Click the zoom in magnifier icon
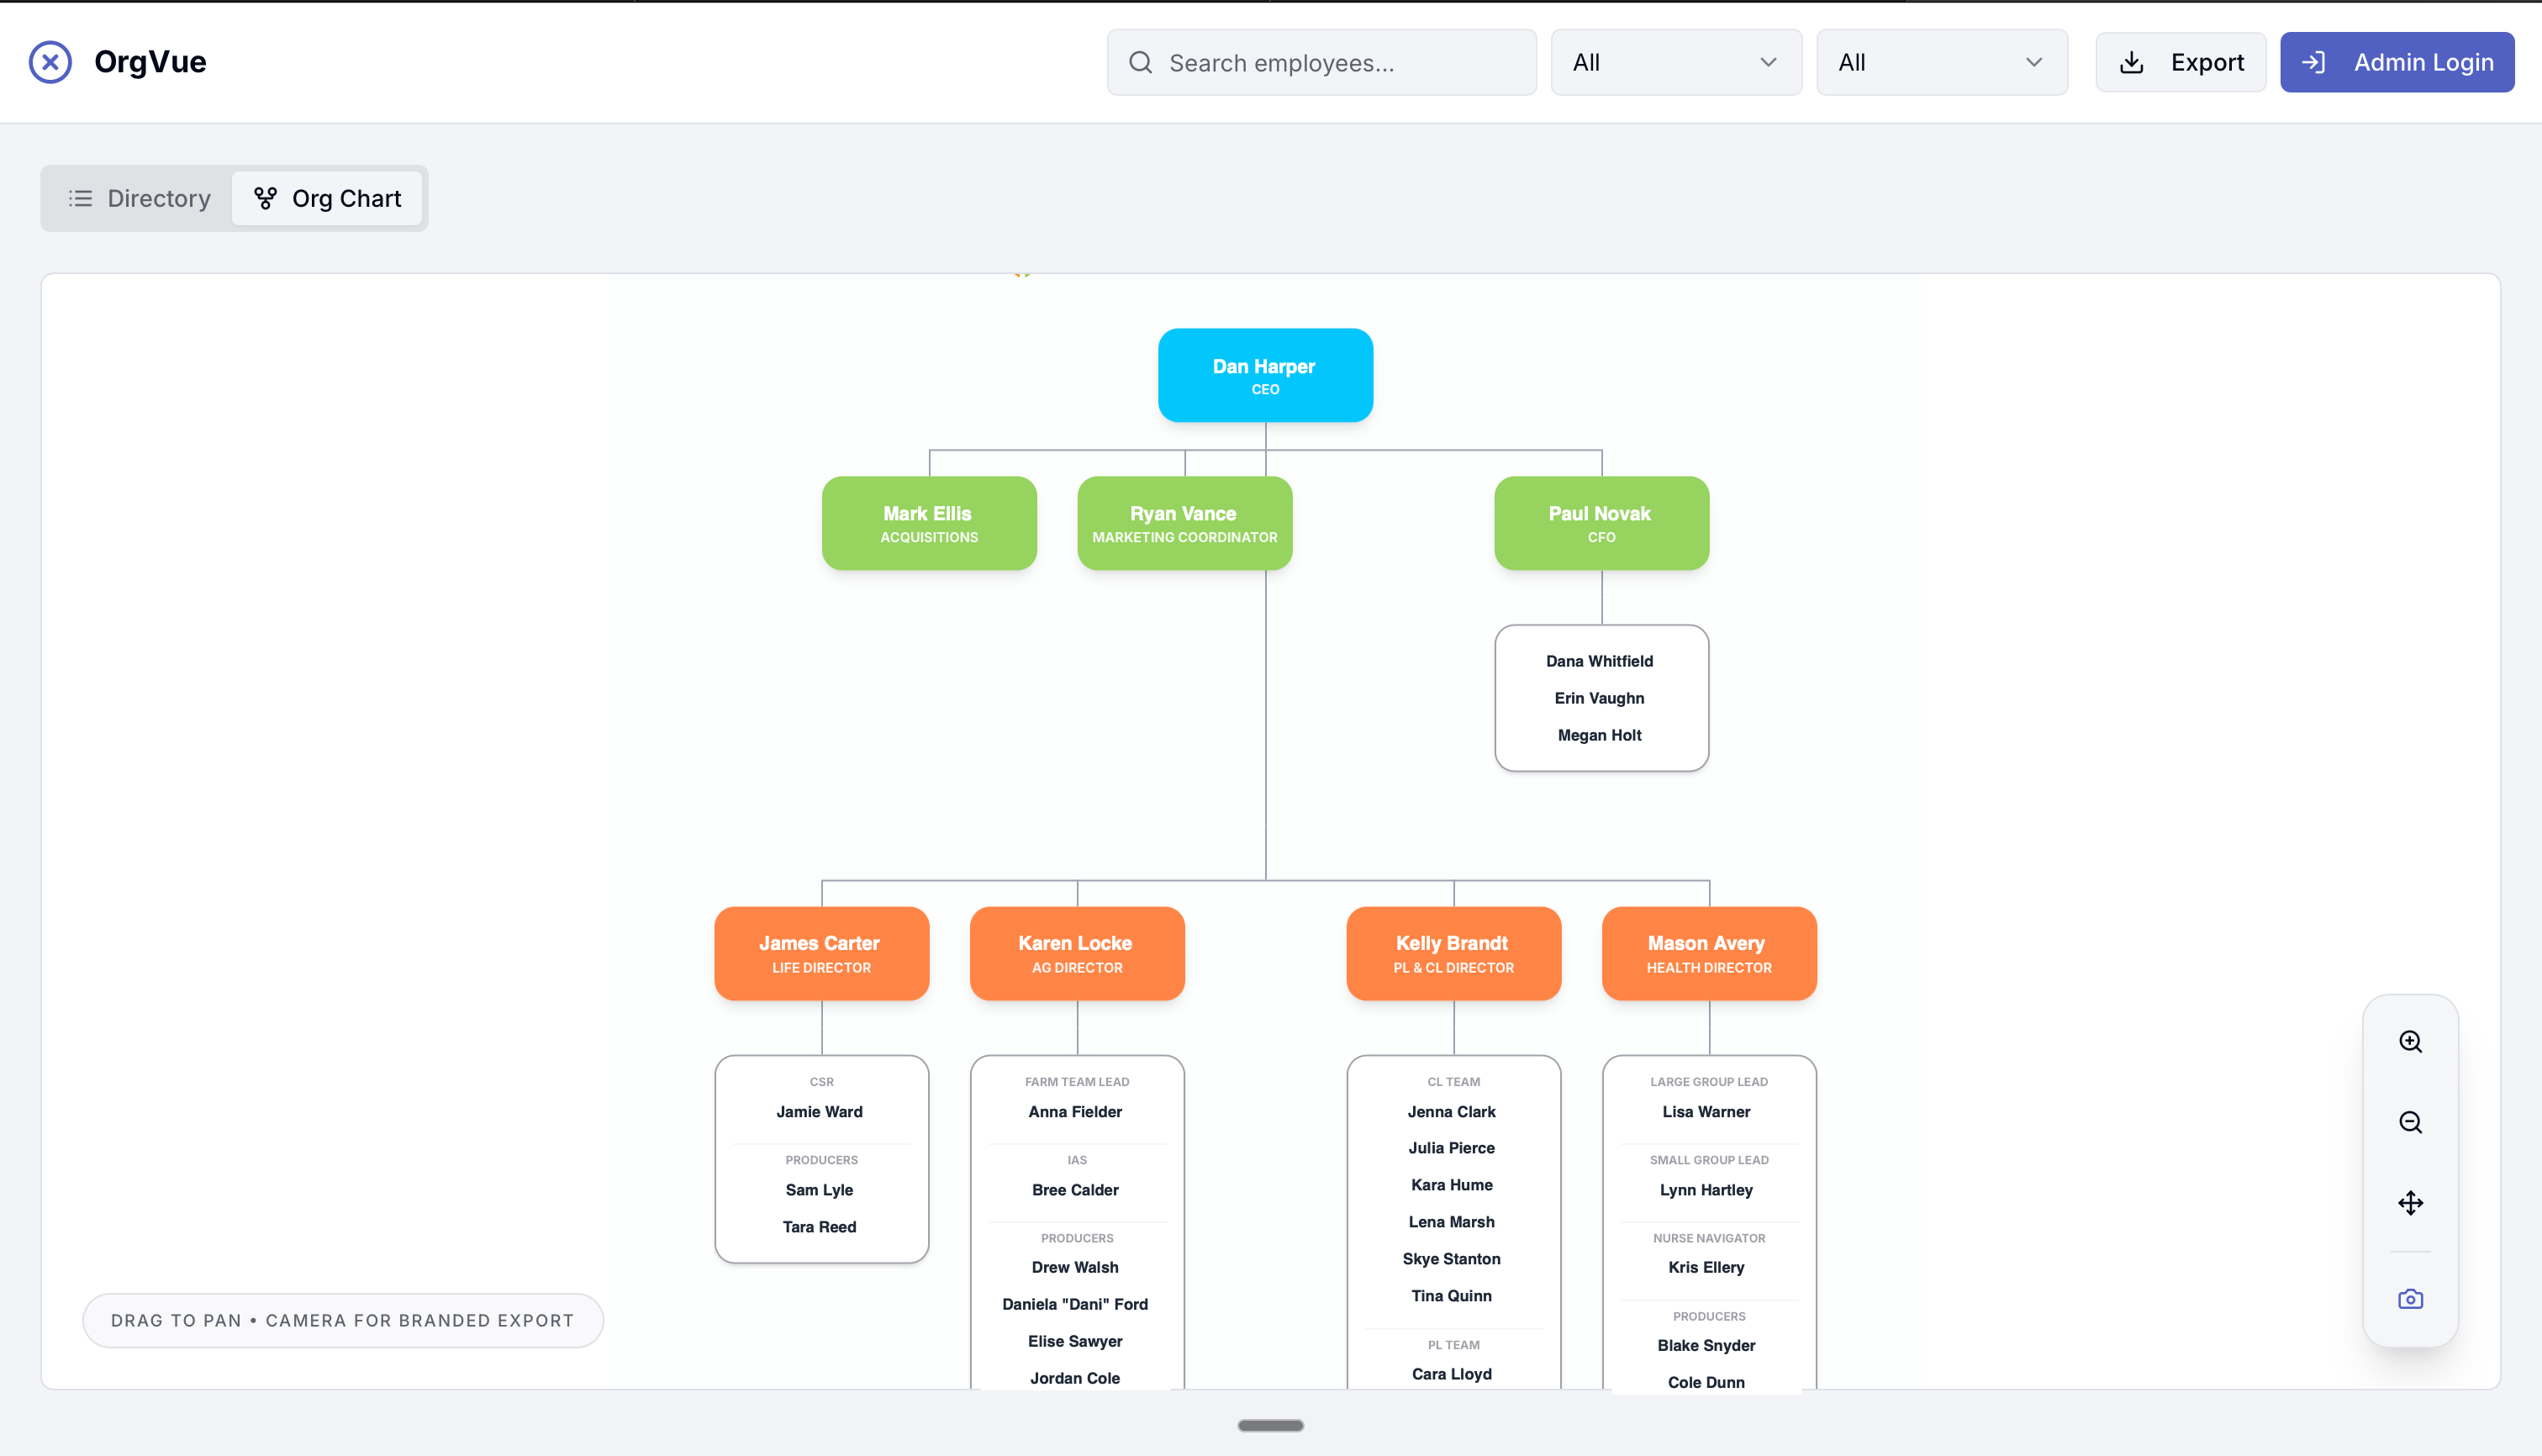This screenshot has width=2542, height=1456. click(2410, 1041)
